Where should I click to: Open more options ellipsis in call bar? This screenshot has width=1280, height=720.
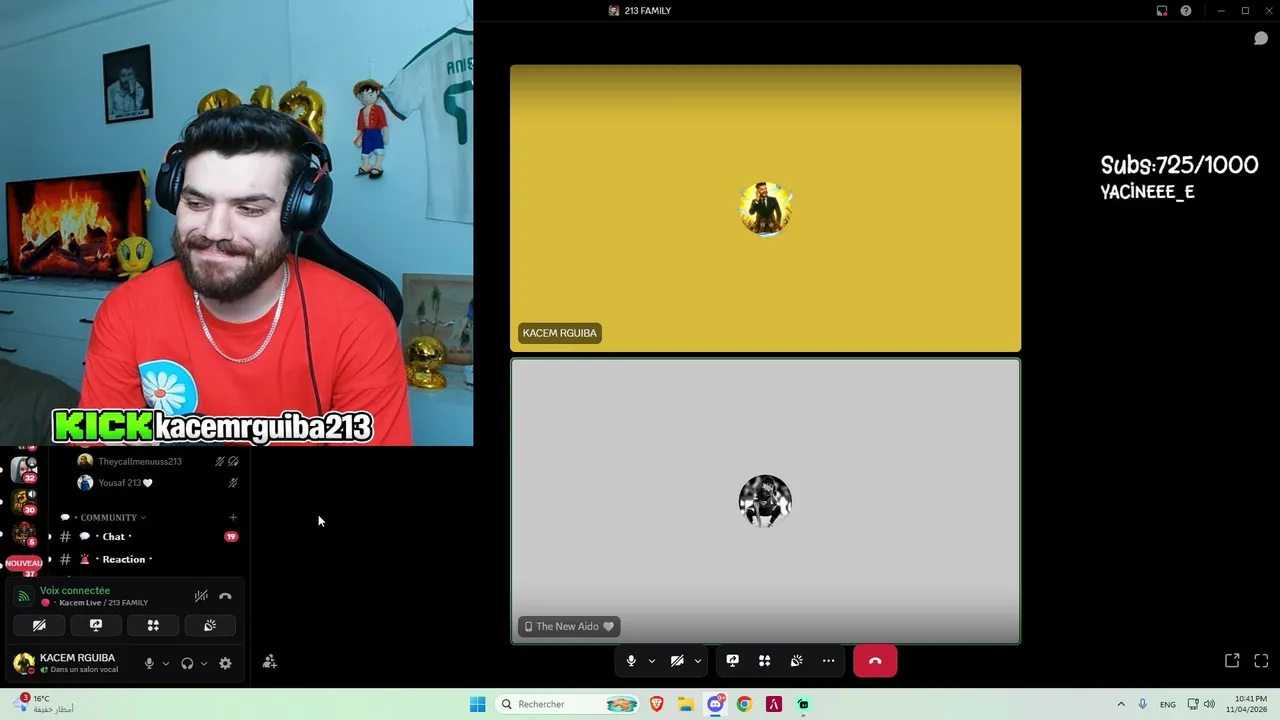[828, 661]
